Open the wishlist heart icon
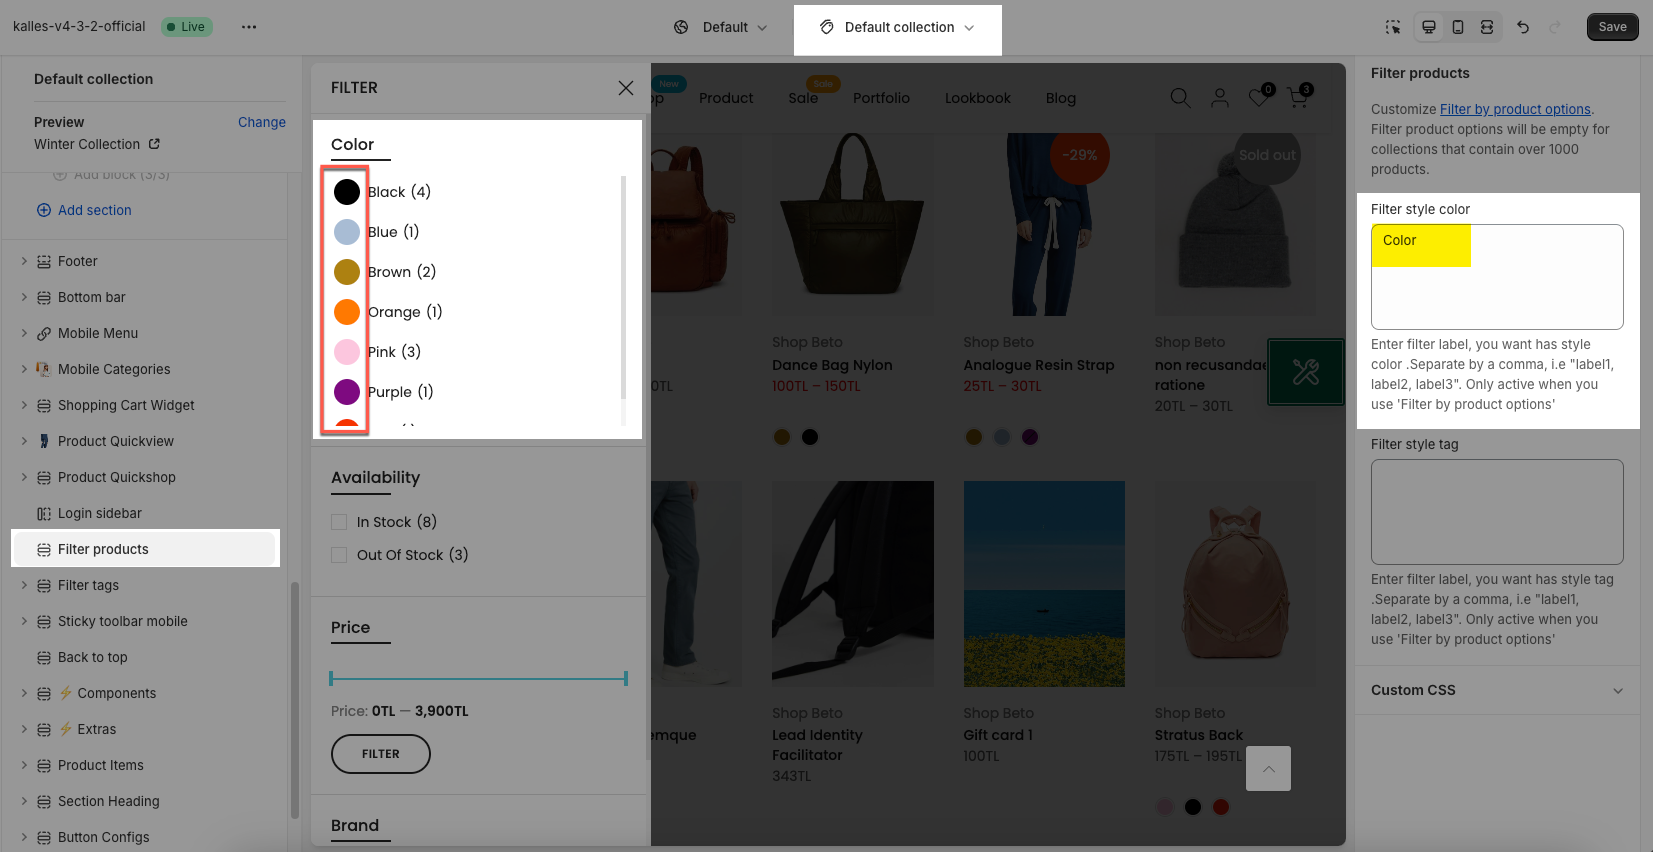1653x852 pixels. (1259, 98)
